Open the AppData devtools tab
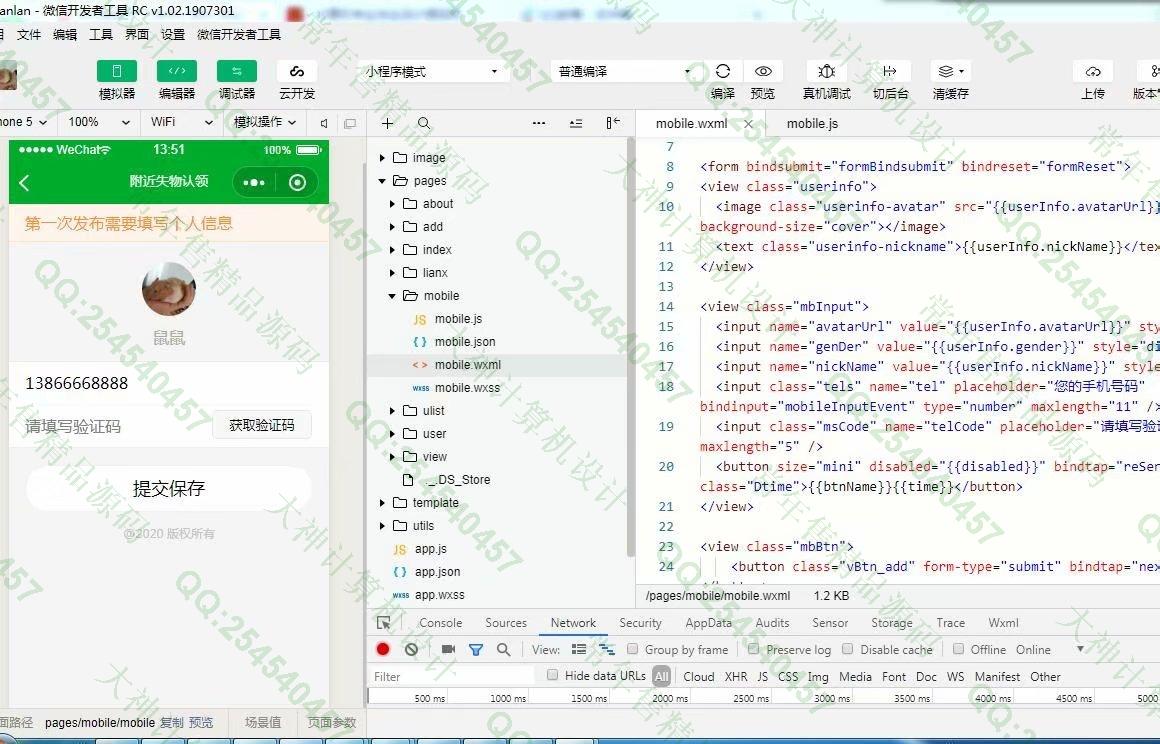The image size is (1160, 744). [708, 623]
